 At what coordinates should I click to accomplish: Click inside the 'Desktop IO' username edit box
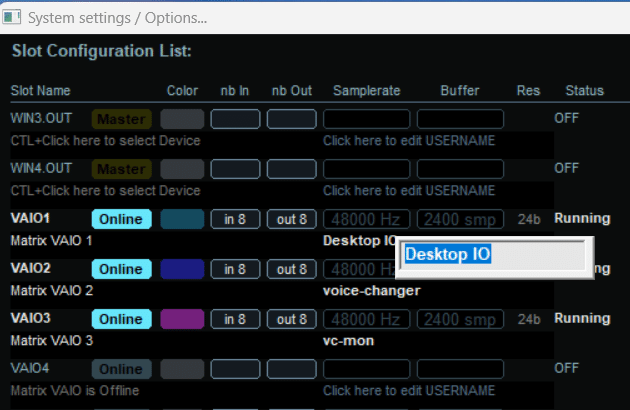494,255
